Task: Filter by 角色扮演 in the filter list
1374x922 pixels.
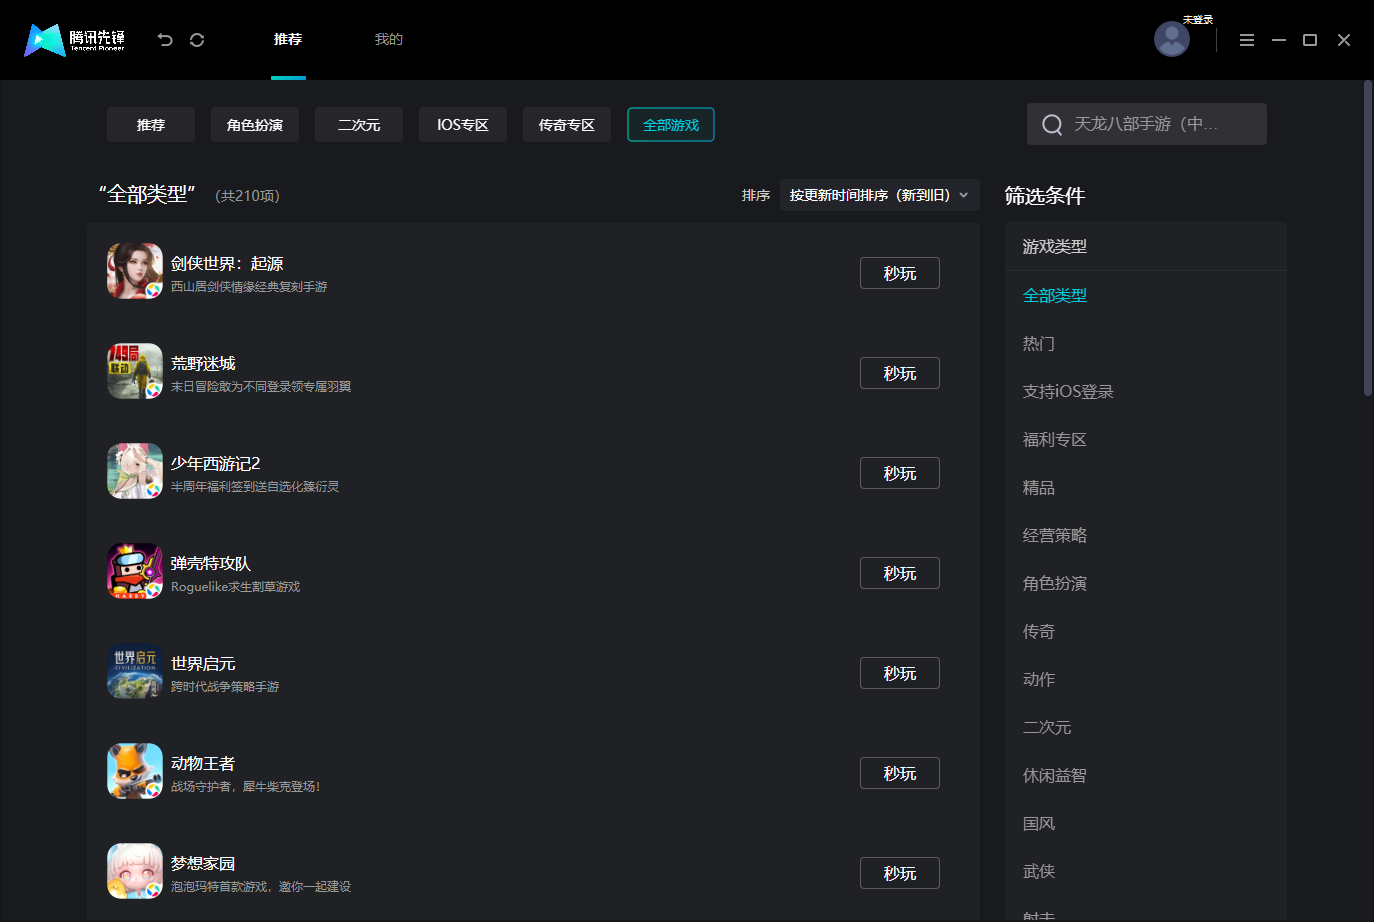Action: coord(1055,583)
